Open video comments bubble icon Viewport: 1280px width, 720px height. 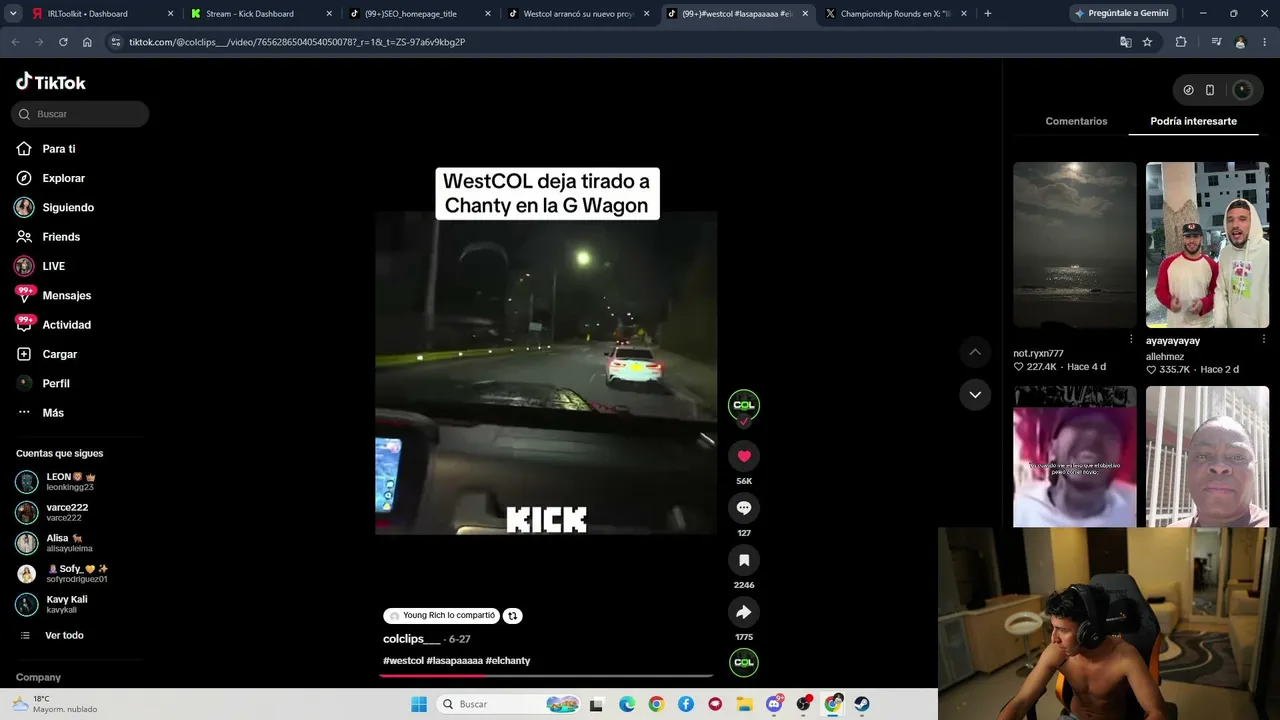pyautogui.click(x=744, y=508)
